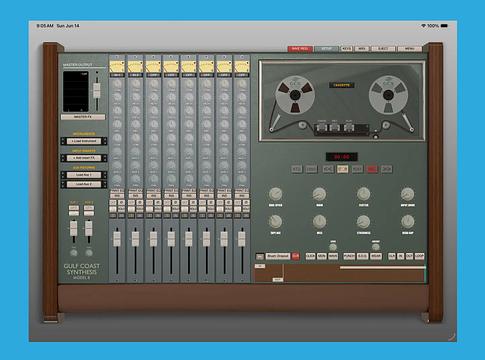This screenshot has height=360, width=485.
Task: Click the resize grip in bottom-right window corner
Action: pos(452,337)
